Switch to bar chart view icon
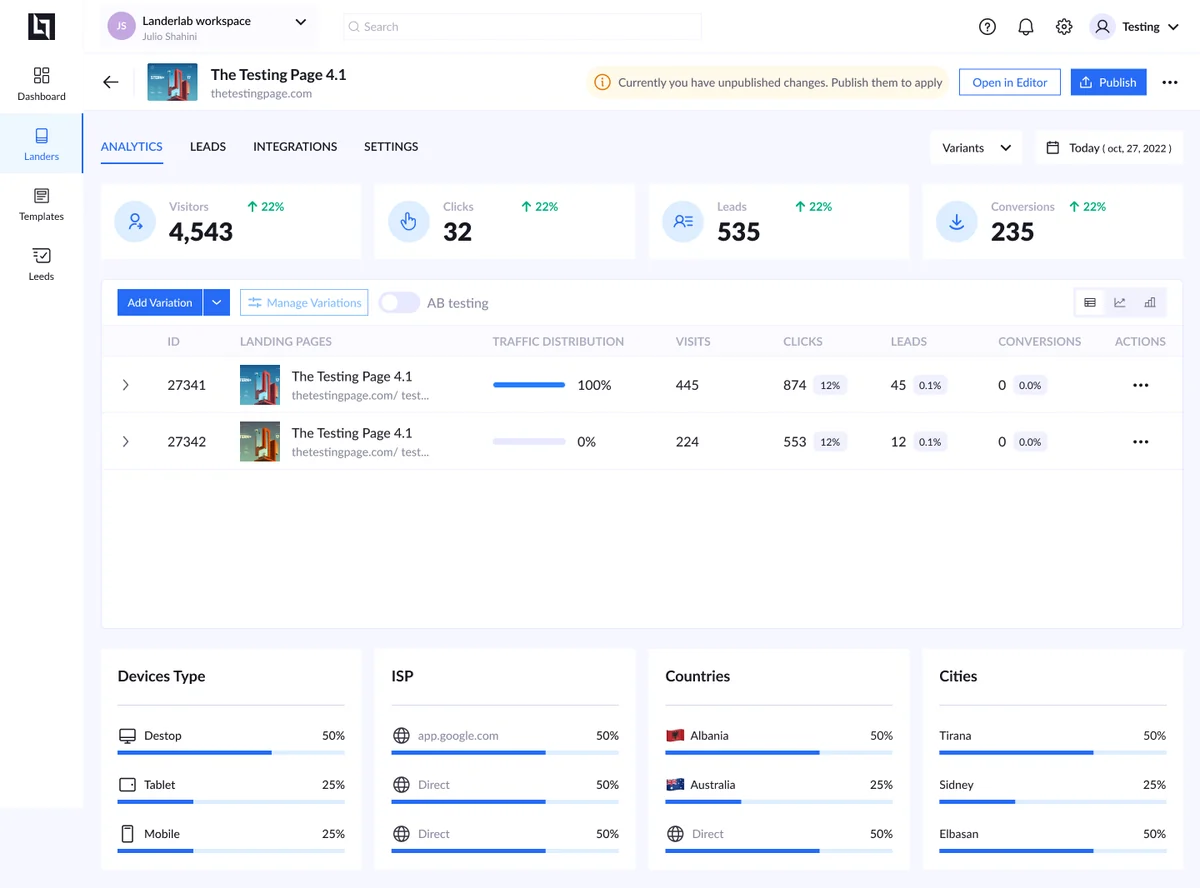 1150,302
